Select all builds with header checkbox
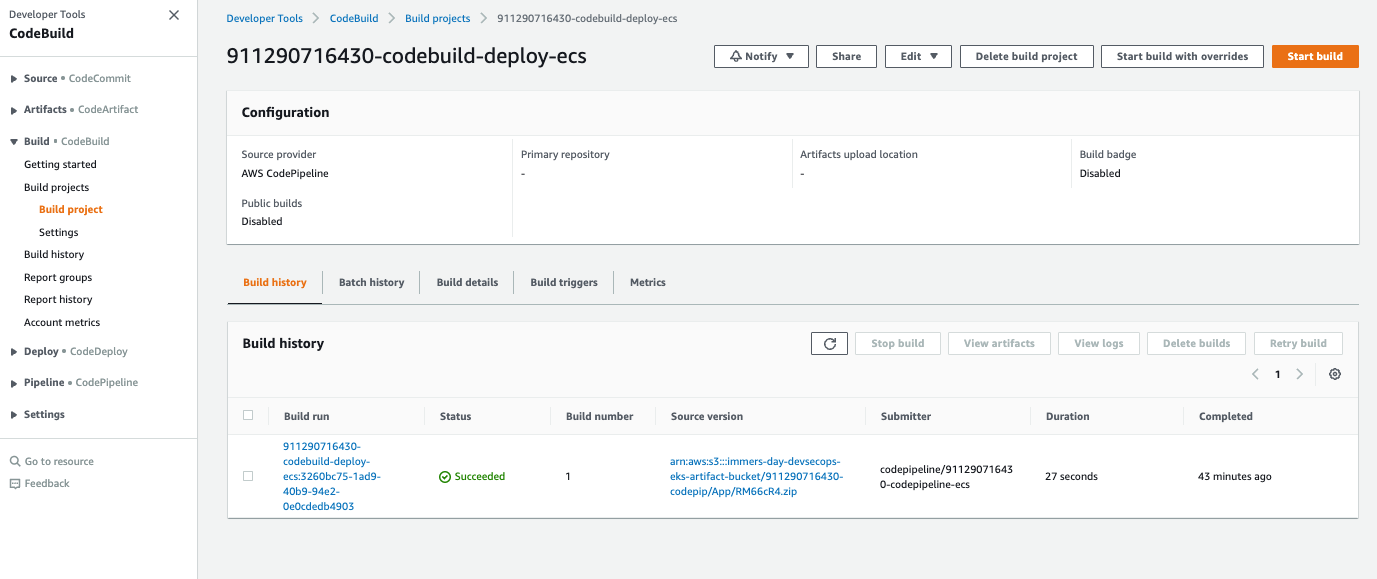The height and width of the screenshot is (579, 1377). tap(248, 415)
